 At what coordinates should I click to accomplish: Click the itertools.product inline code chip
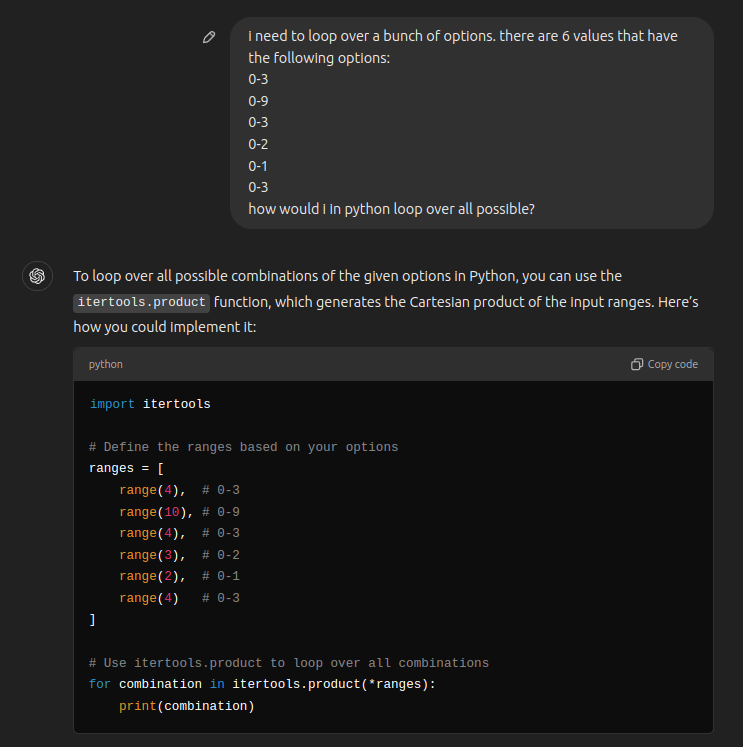141,302
